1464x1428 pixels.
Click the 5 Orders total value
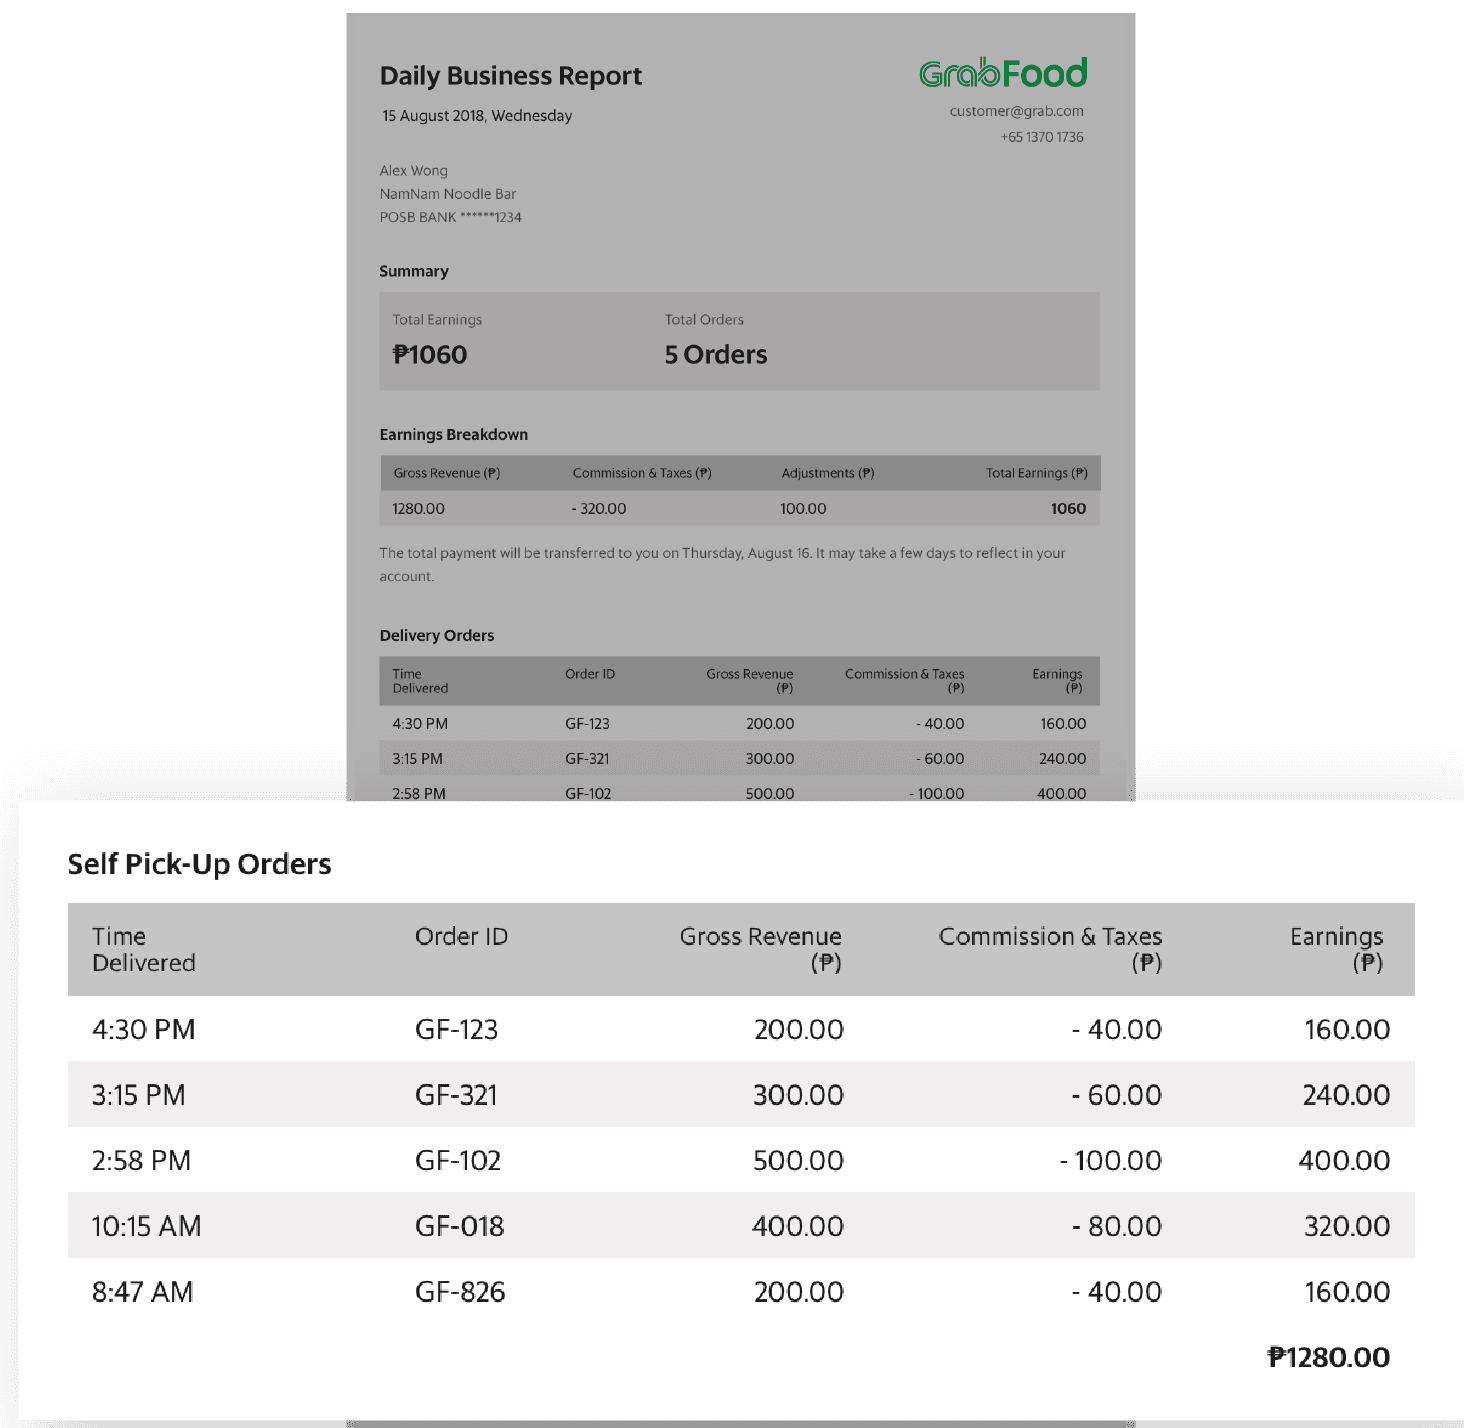(716, 355)
